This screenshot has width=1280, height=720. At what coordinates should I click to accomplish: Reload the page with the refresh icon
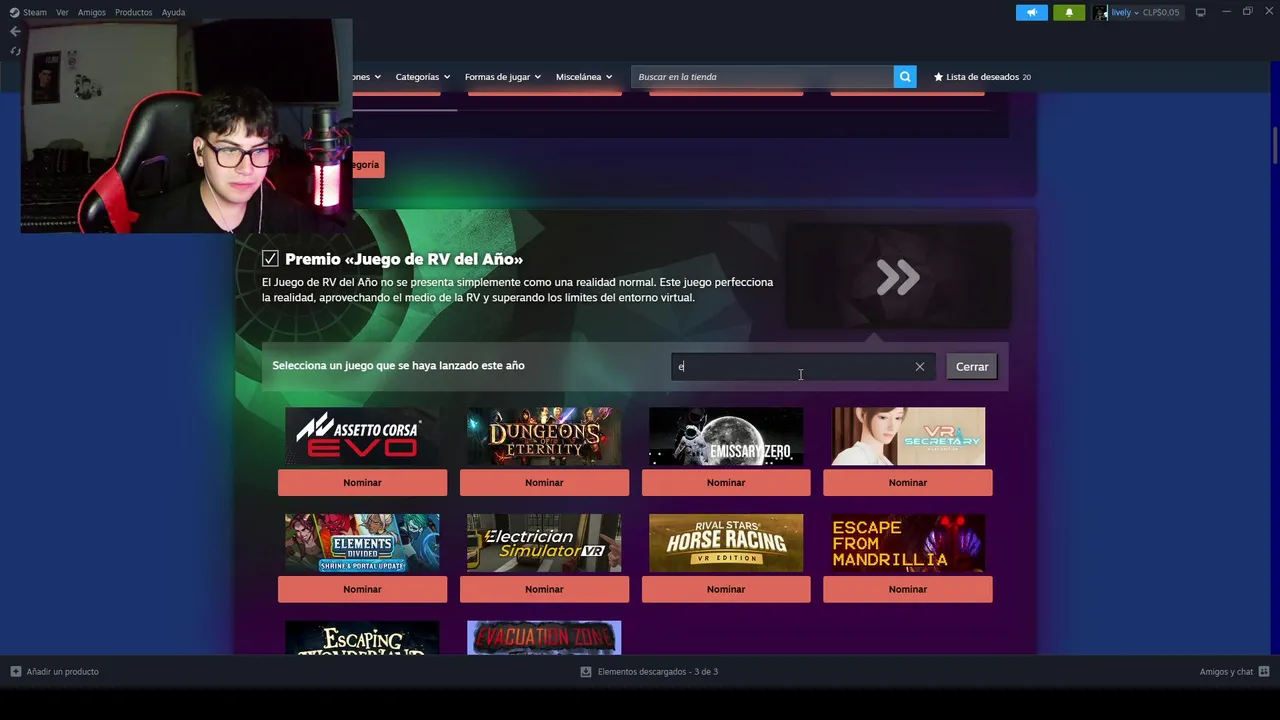coord(15,51)
